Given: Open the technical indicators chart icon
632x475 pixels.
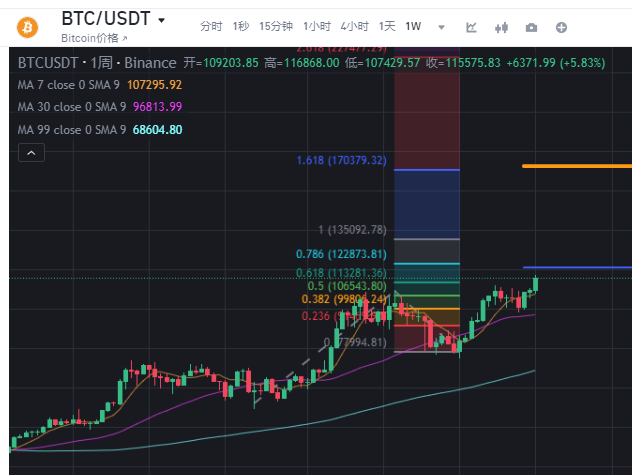Looking at the screenshot, I should pyautogui.click(x=471, y=27).
